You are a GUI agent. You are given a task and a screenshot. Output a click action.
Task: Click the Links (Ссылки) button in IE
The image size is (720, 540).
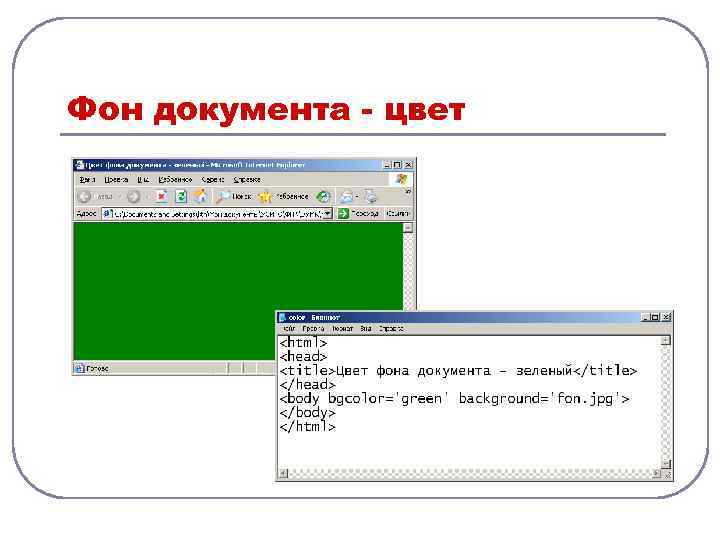coord(398,214)
